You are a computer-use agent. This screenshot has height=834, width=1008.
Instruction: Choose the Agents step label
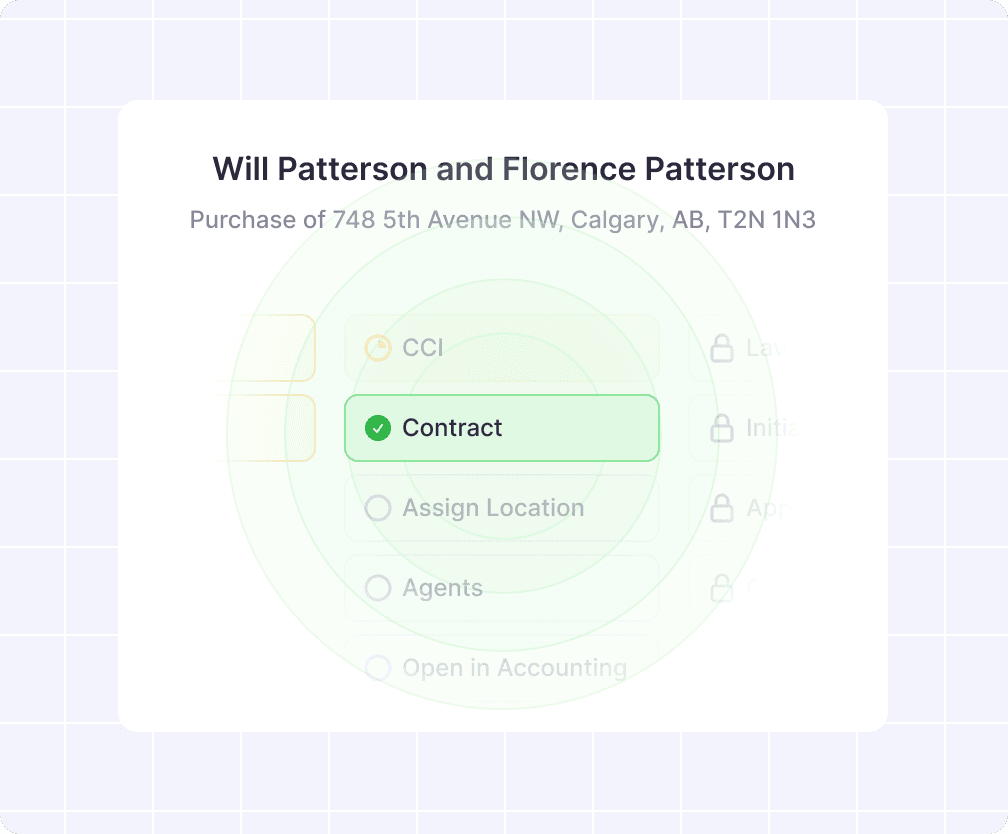pos(442,588)
